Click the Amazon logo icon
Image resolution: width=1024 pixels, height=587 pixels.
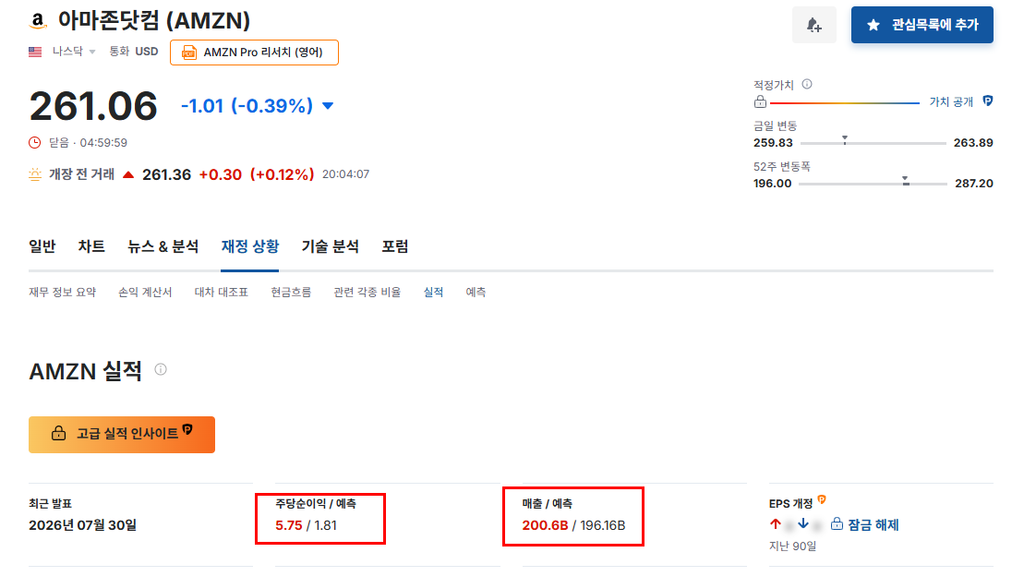[38, 21]
